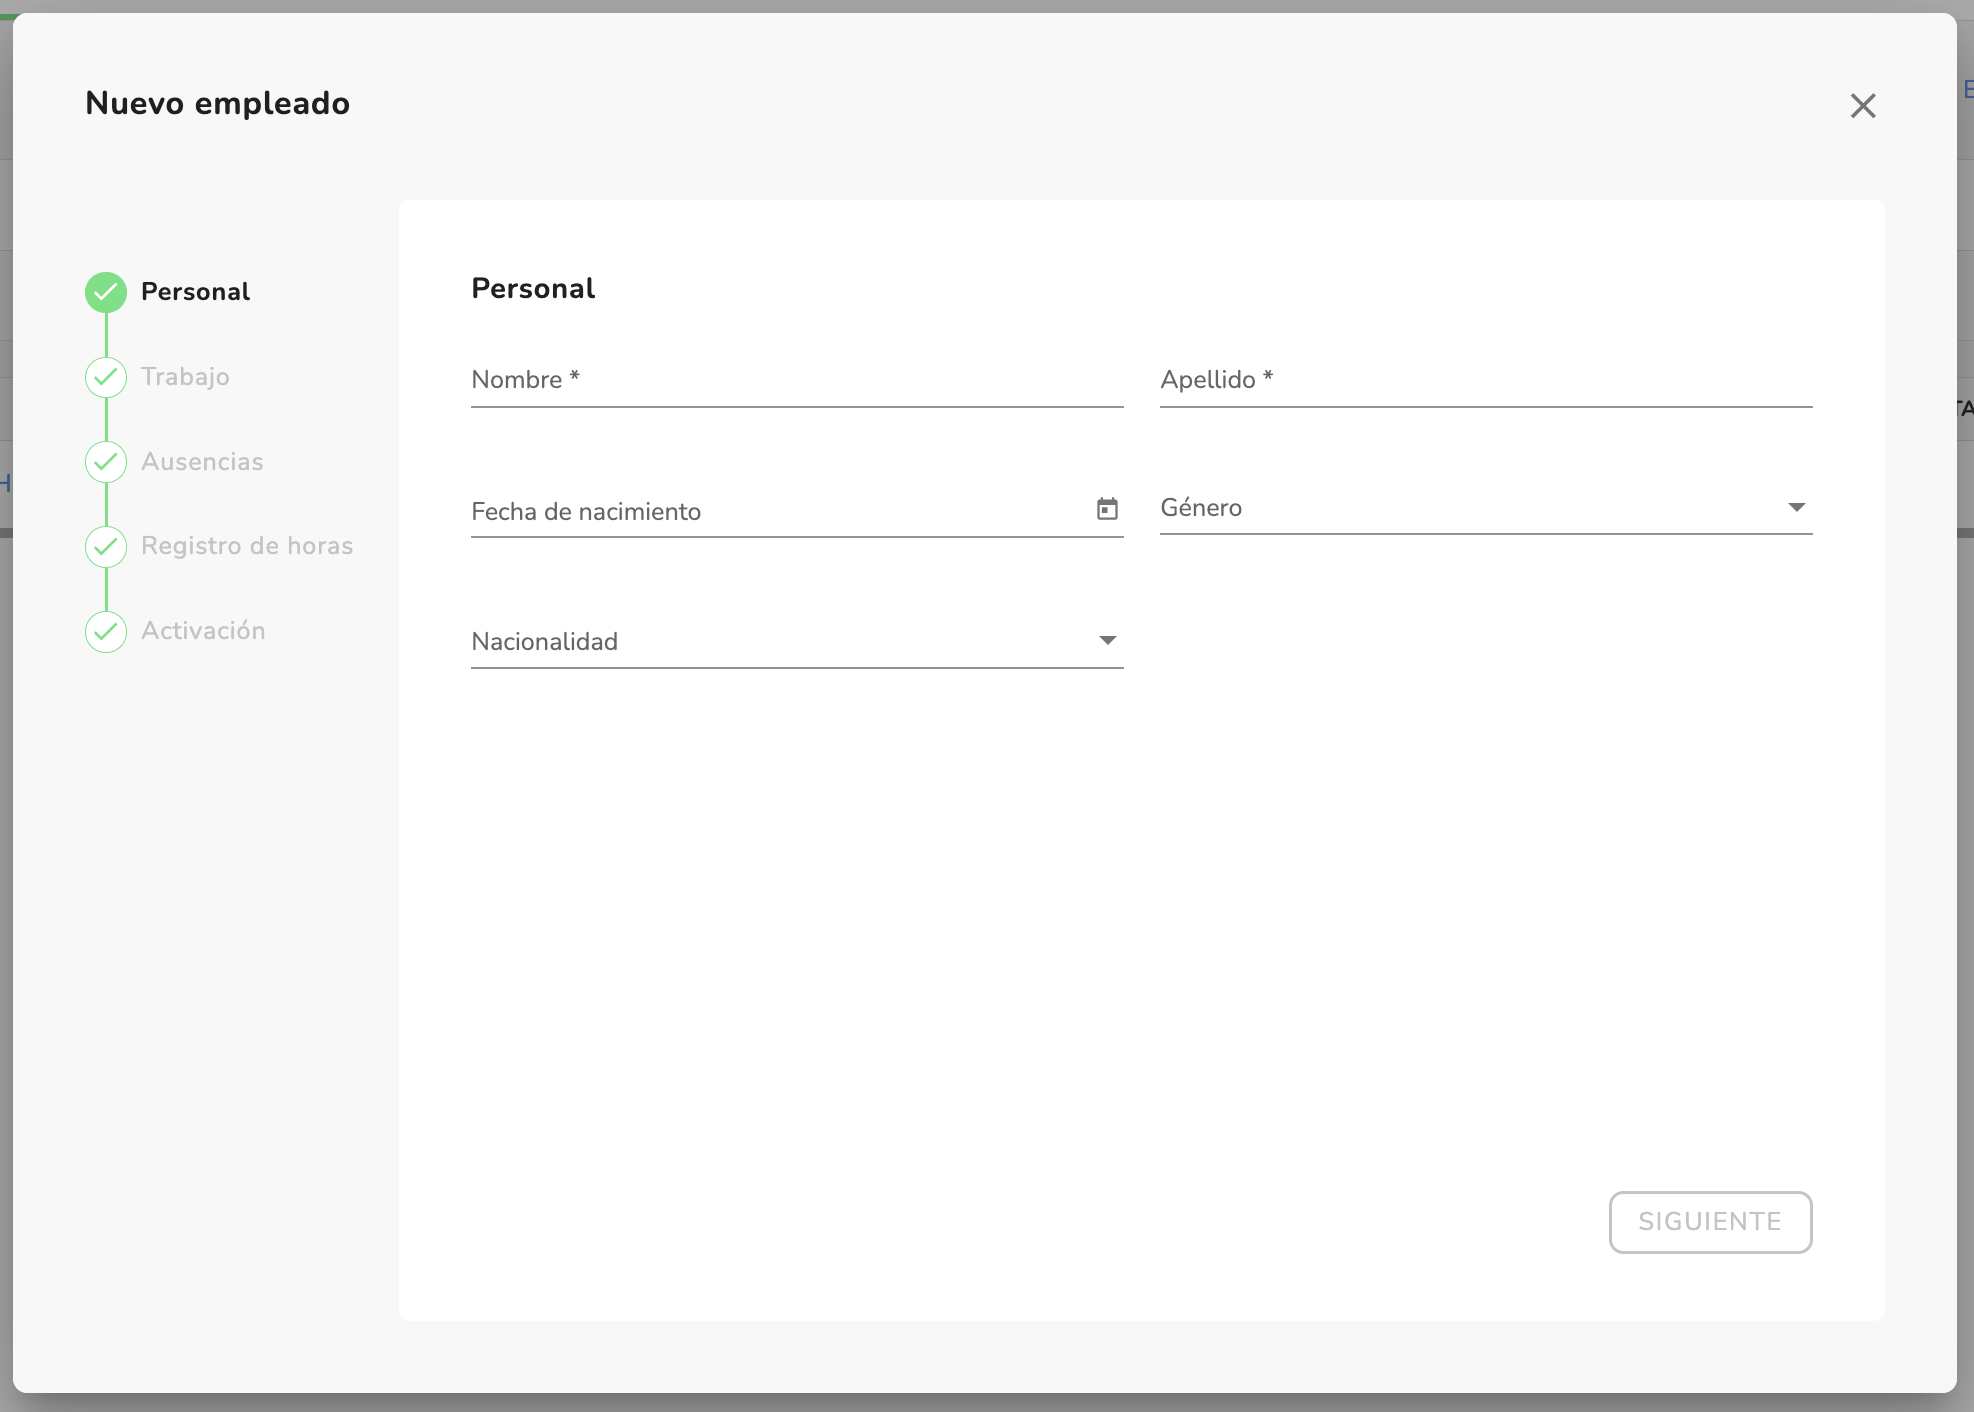Expand the Género dropdown arrow
The width and height of the screenshot is (1974, 1412).
click(1796, 507)
